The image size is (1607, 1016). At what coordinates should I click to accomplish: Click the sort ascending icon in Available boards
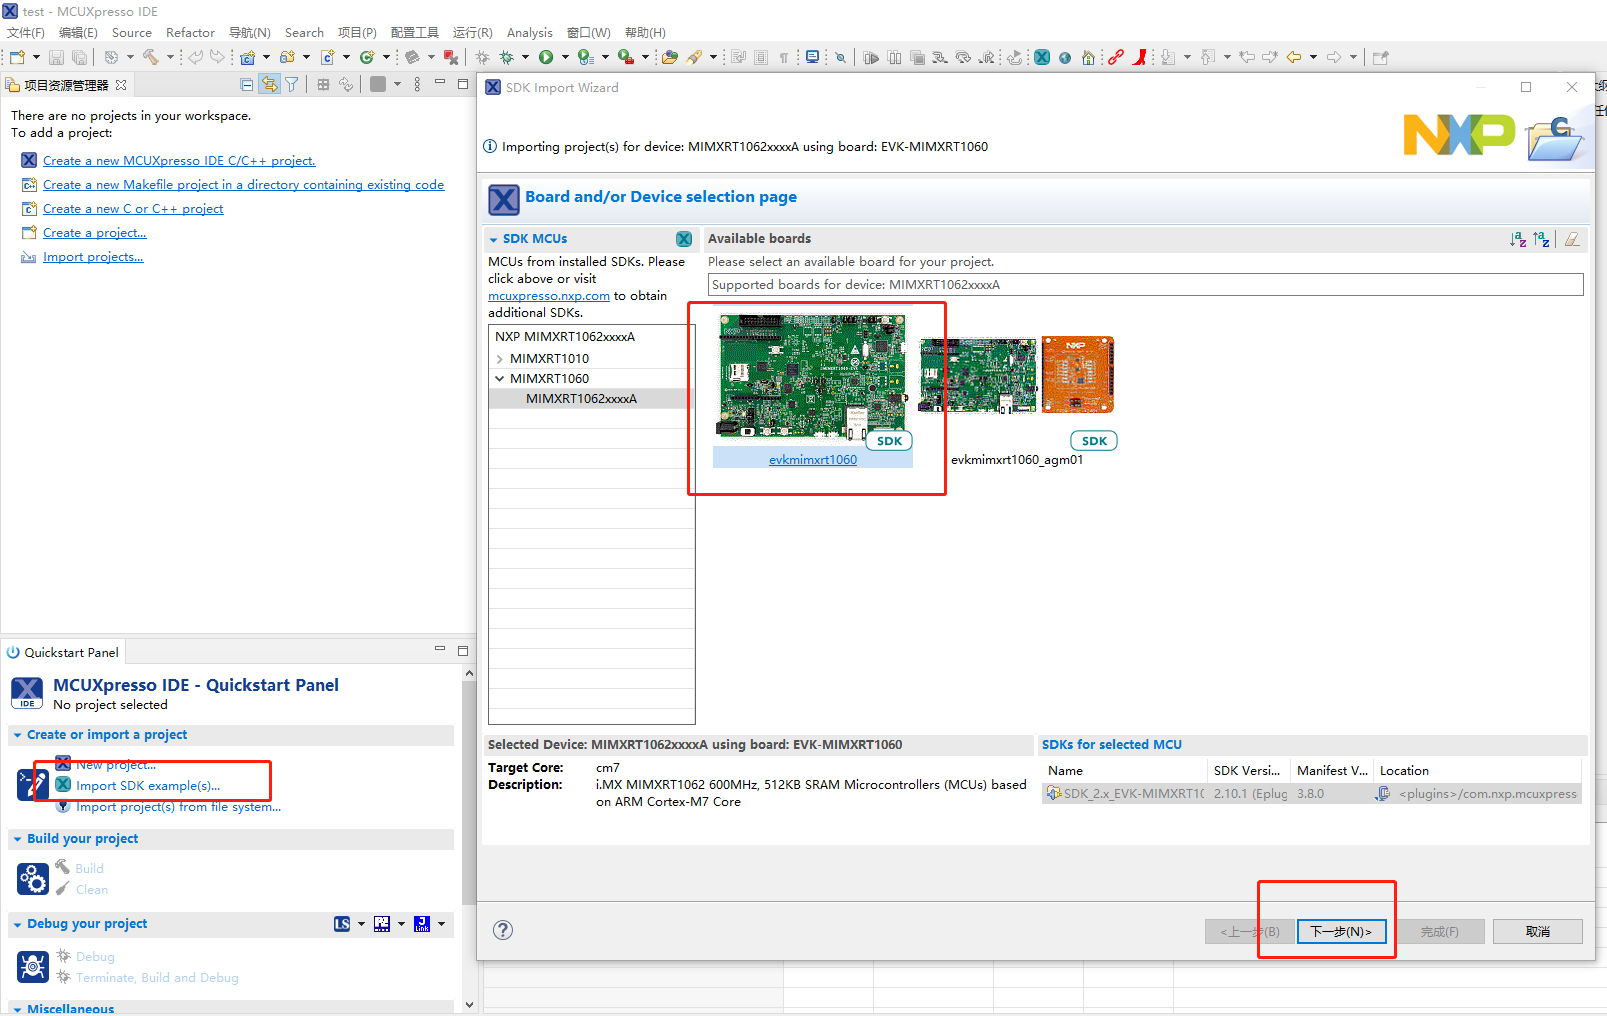pyautogui.click(x=1518, y=239)
